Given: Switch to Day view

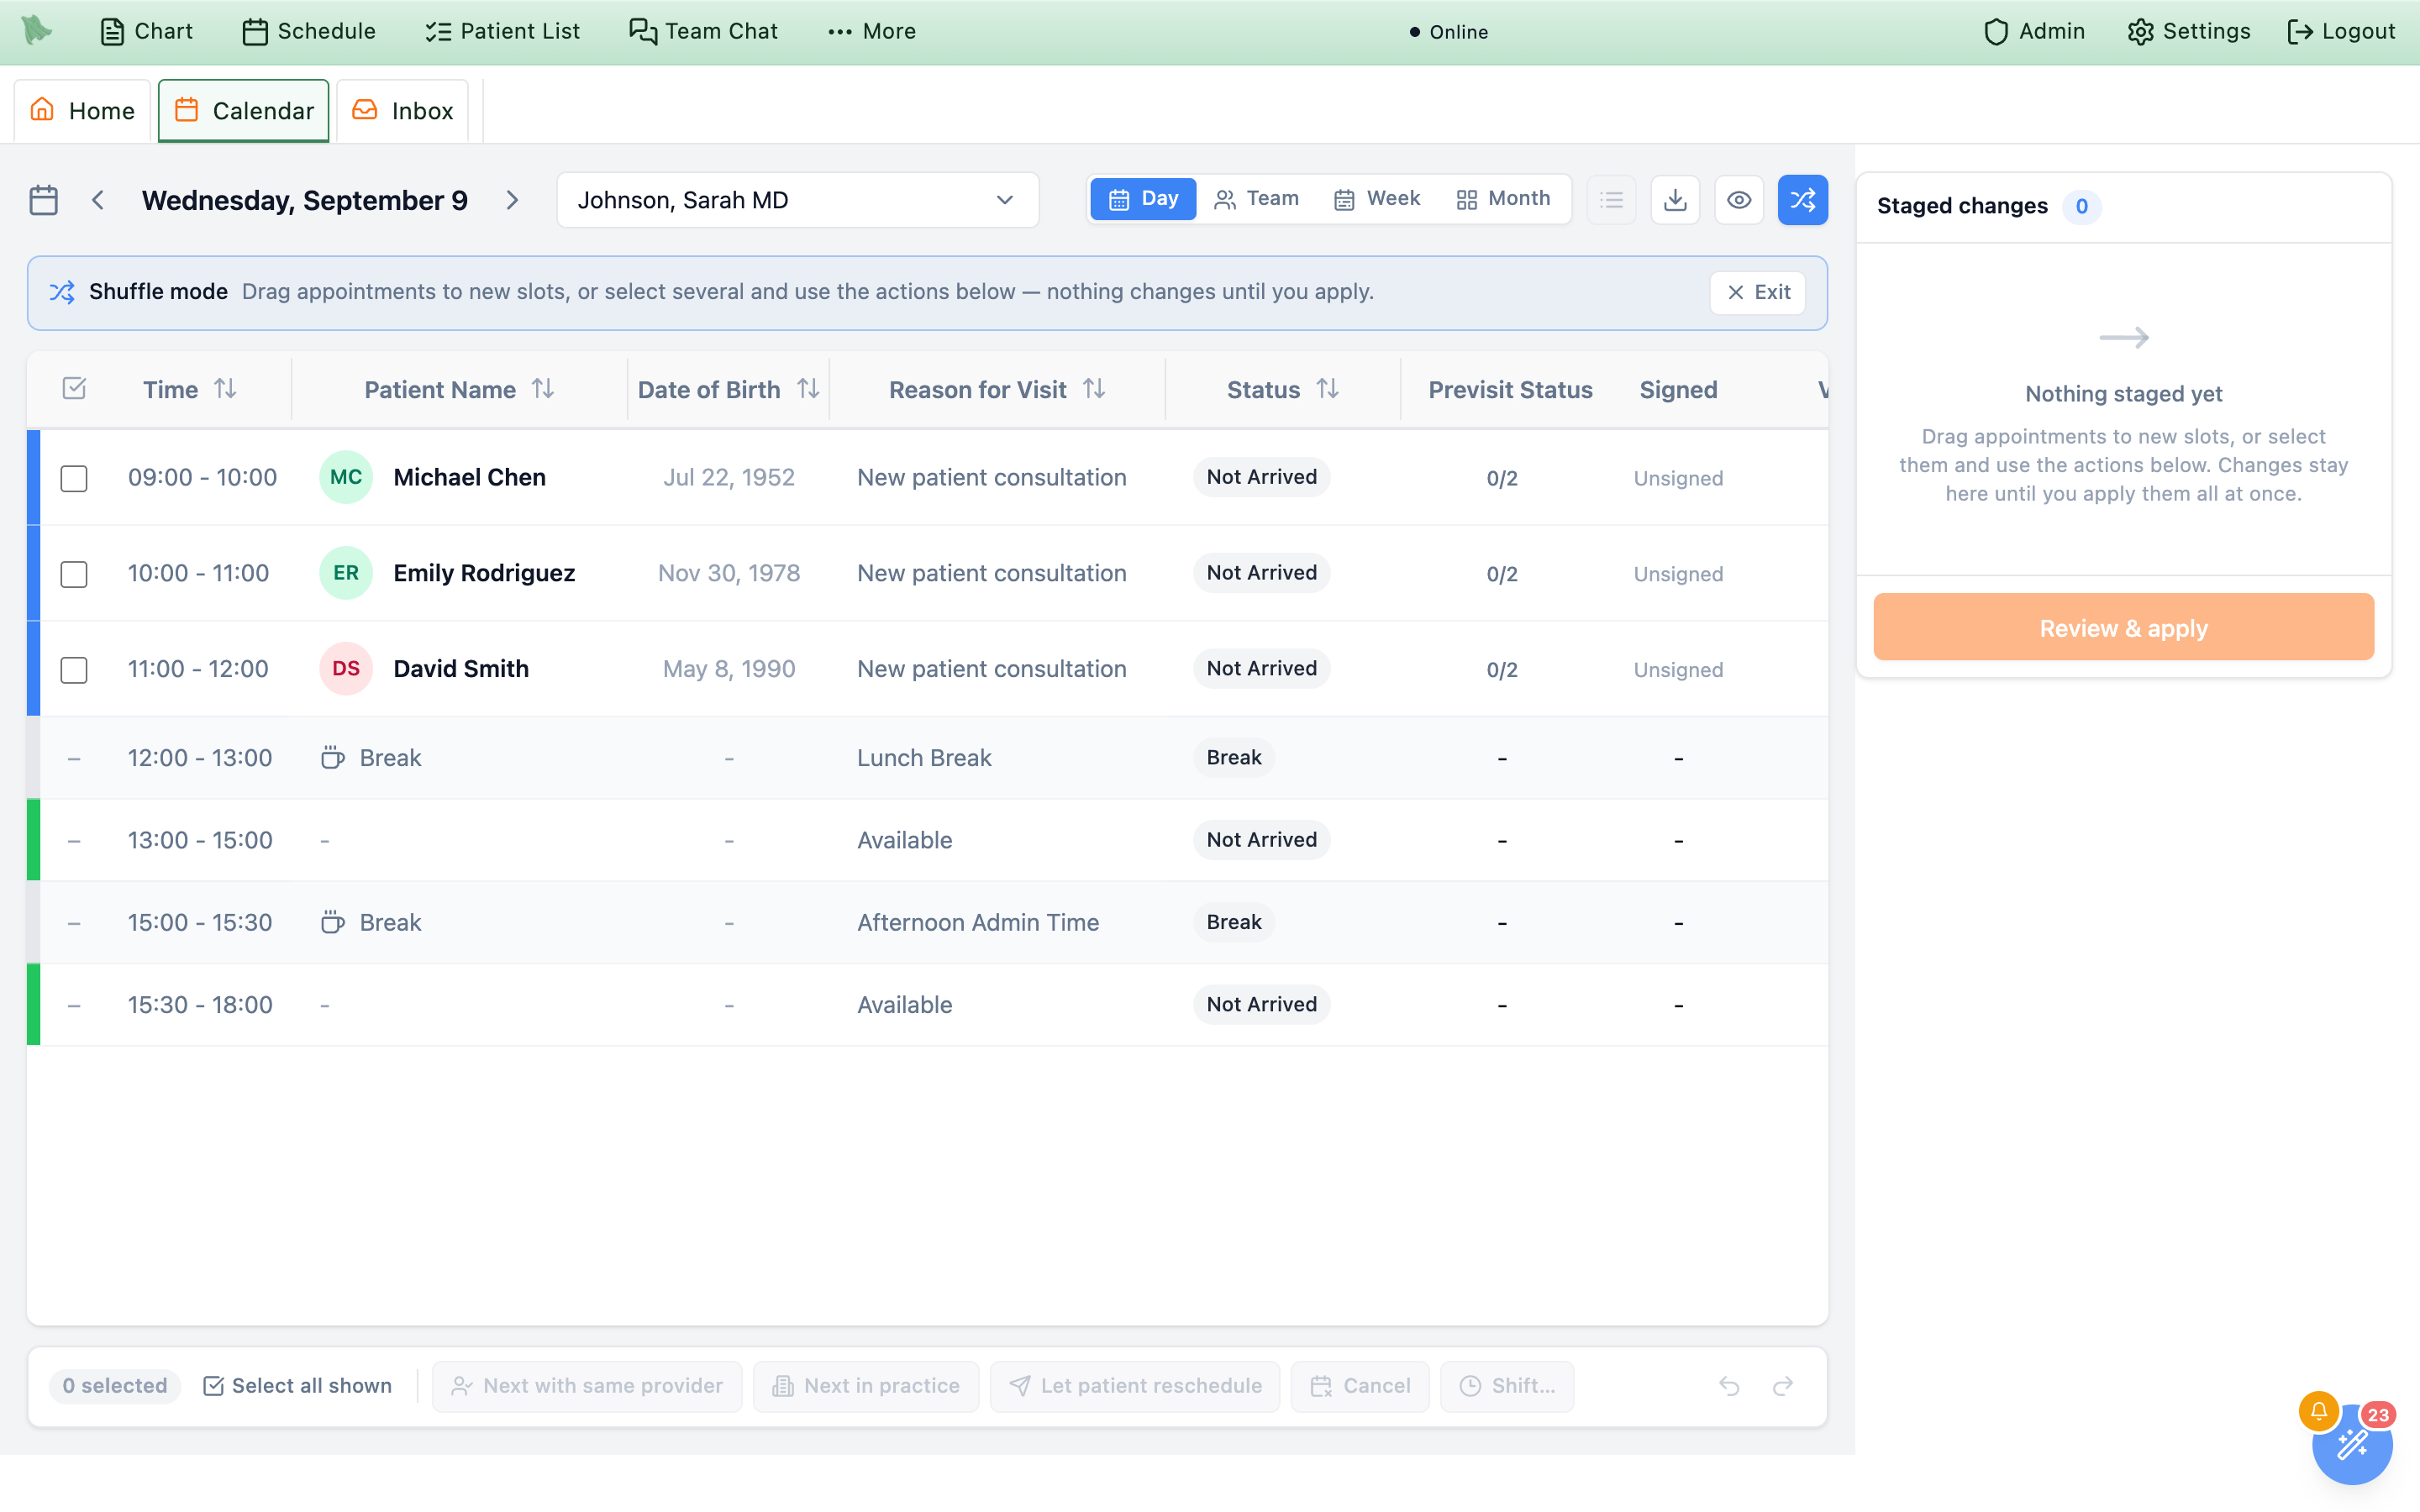Looking at the screenshot, I should (x=1143, y=199).
